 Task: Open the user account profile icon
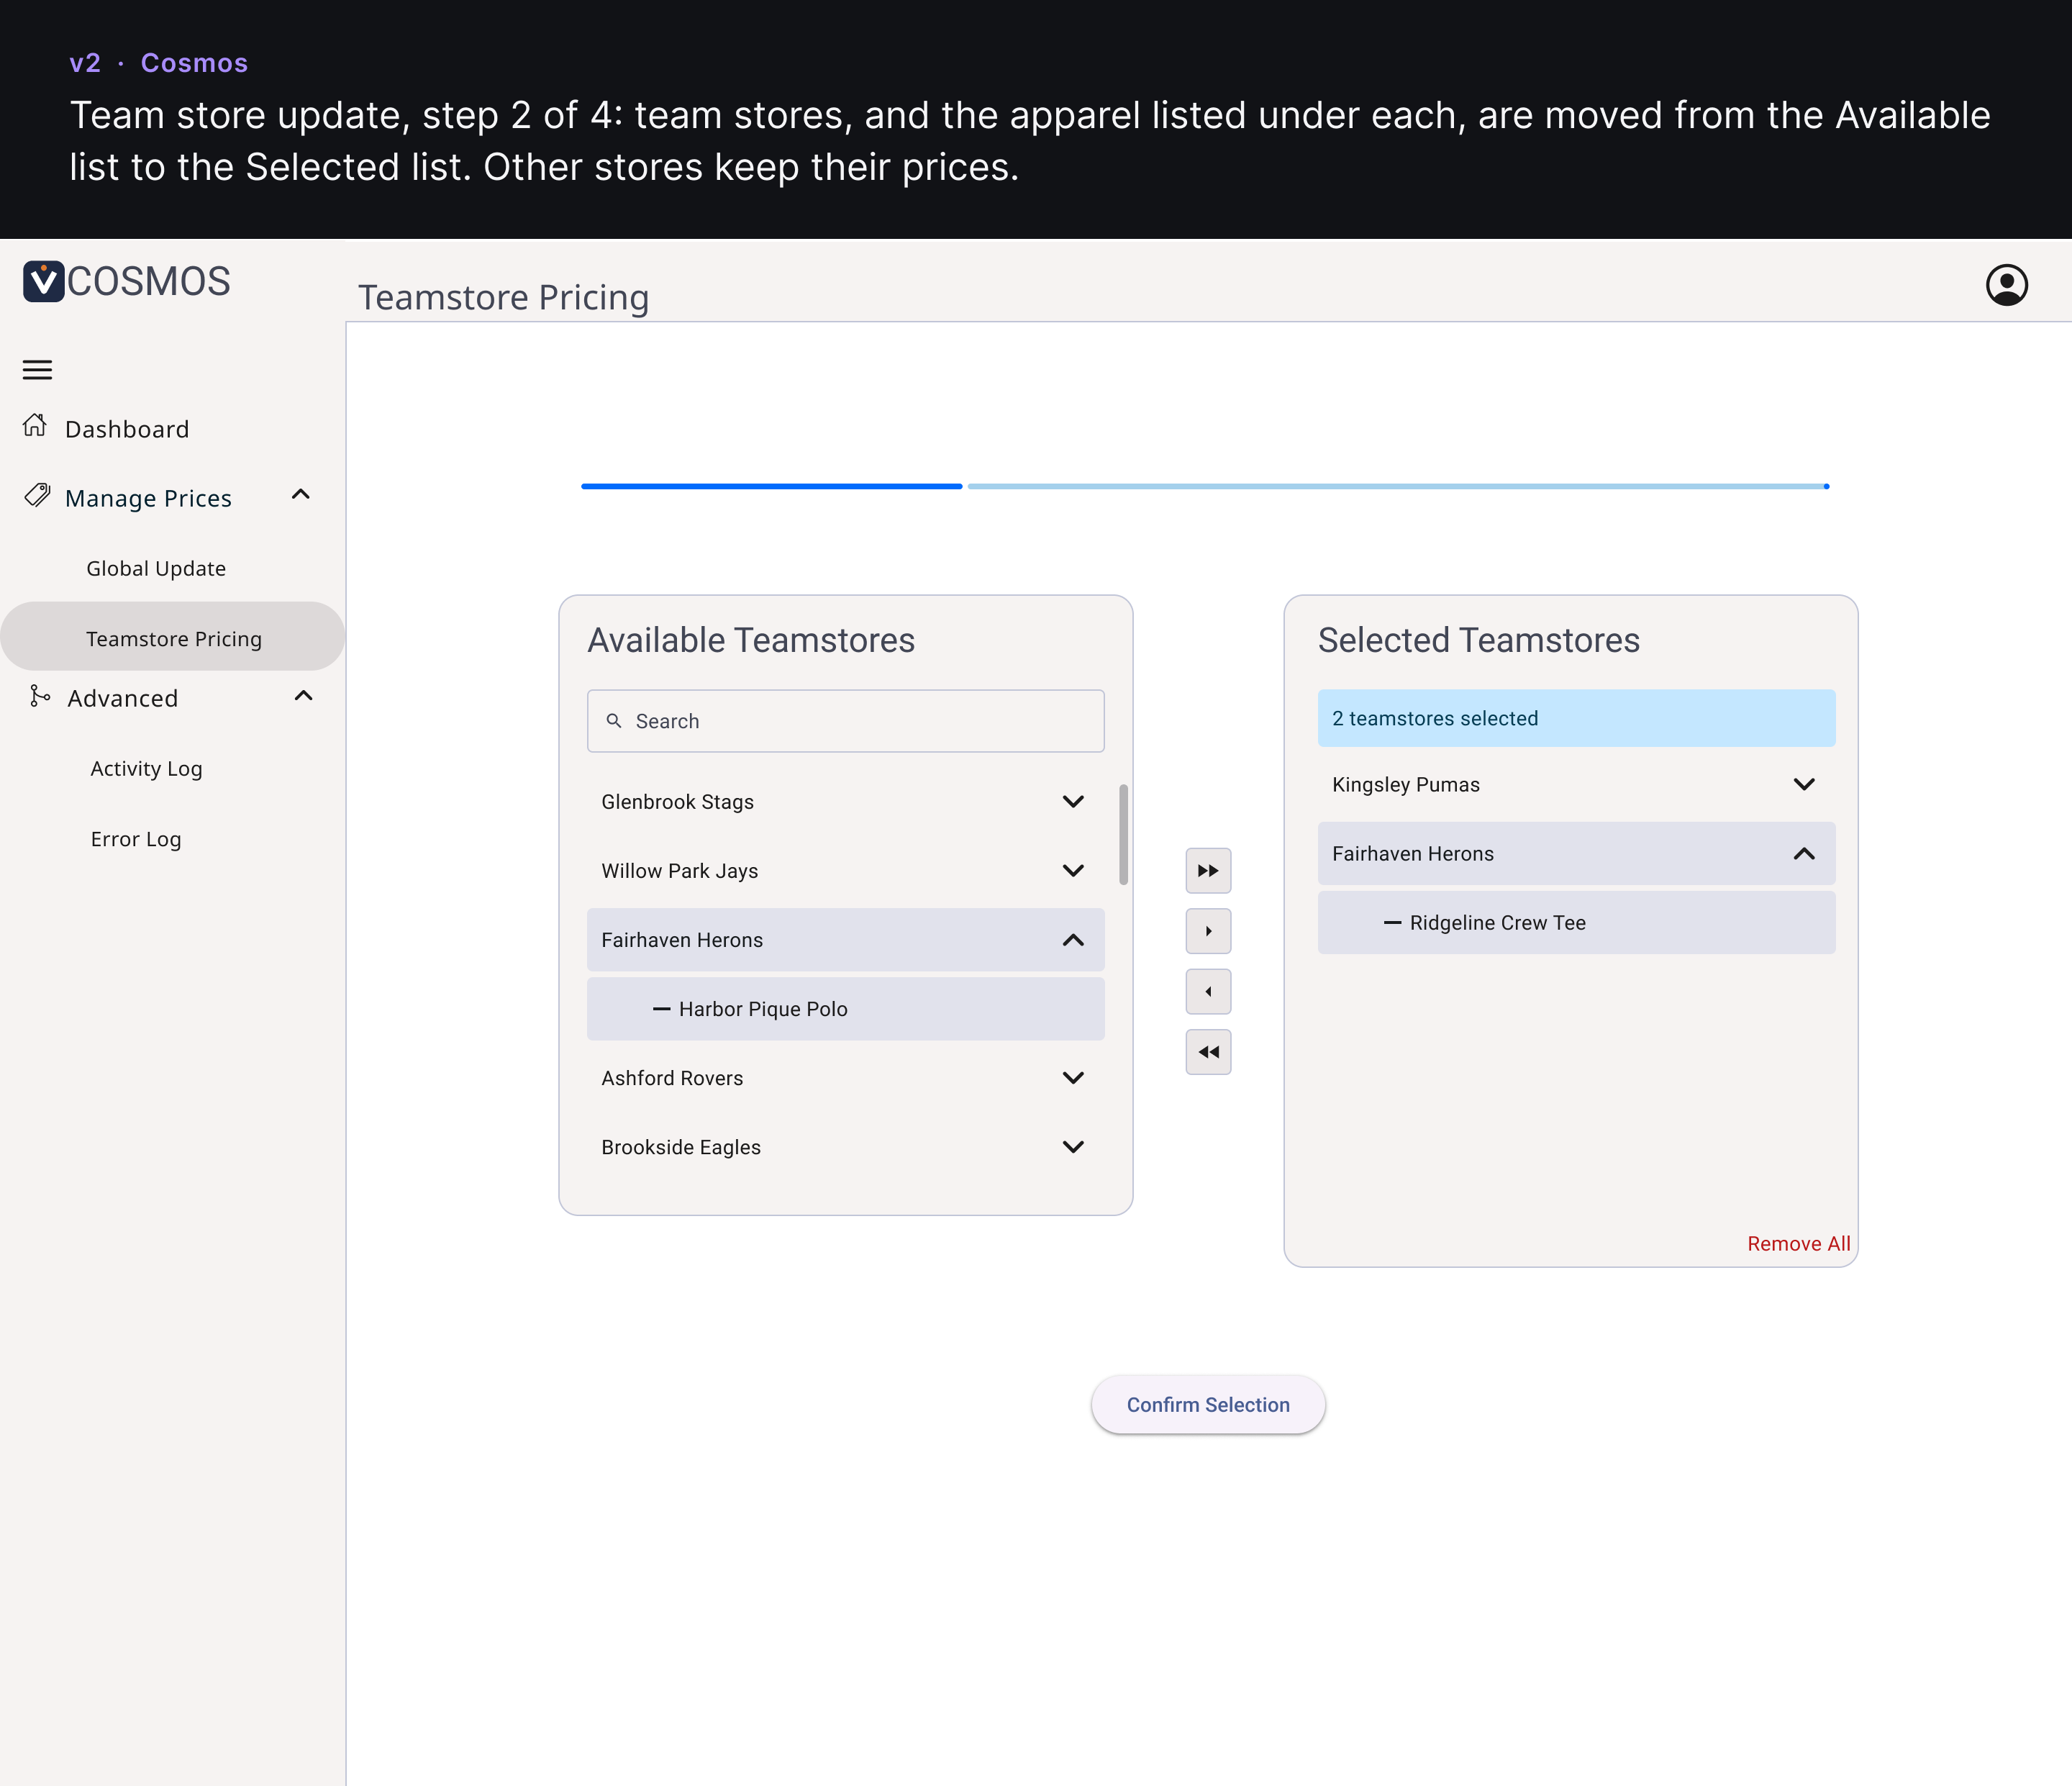[2006, 285]
